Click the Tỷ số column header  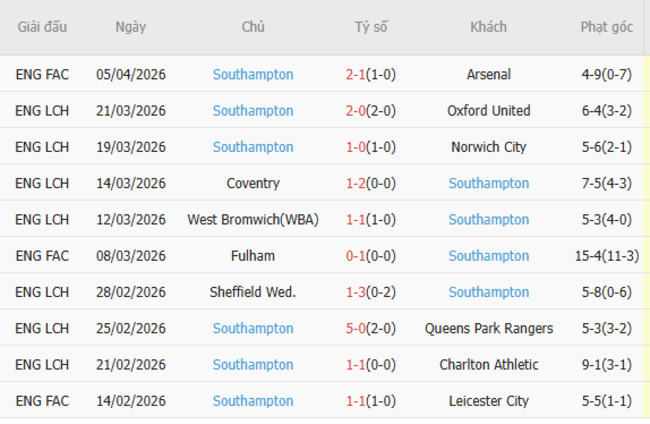pos(371,27)
